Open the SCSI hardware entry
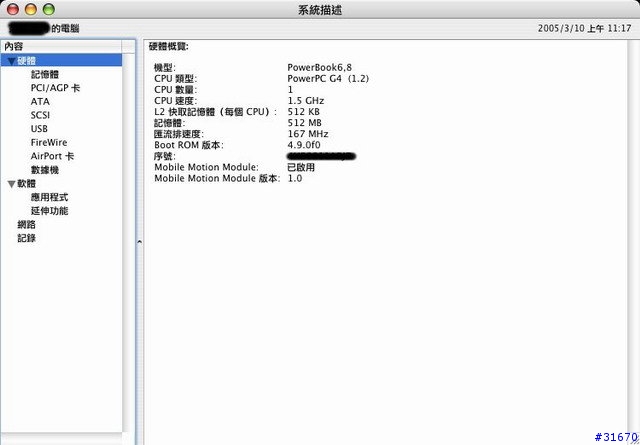Viewport: 640px width, 445px height. tap(40, 115)
